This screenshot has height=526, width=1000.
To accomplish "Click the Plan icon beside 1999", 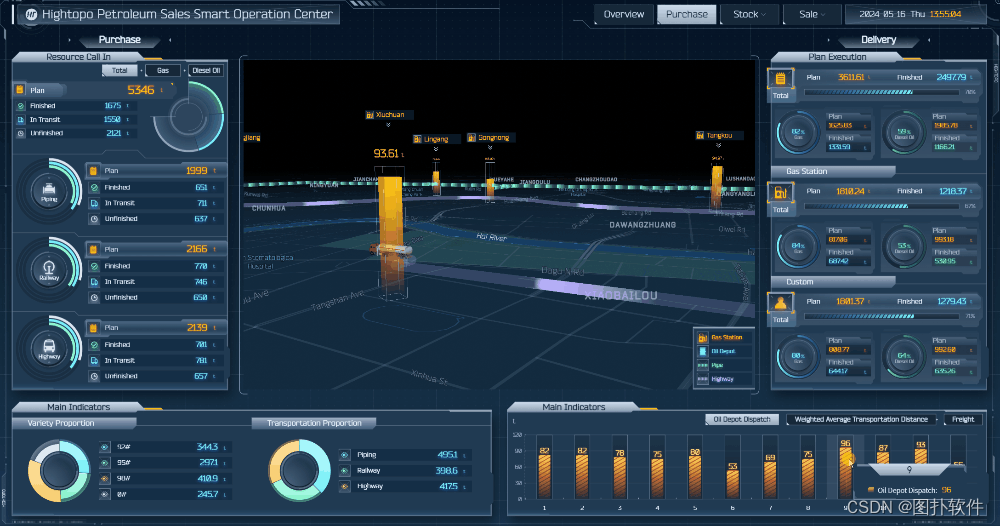I will (94, 171).
